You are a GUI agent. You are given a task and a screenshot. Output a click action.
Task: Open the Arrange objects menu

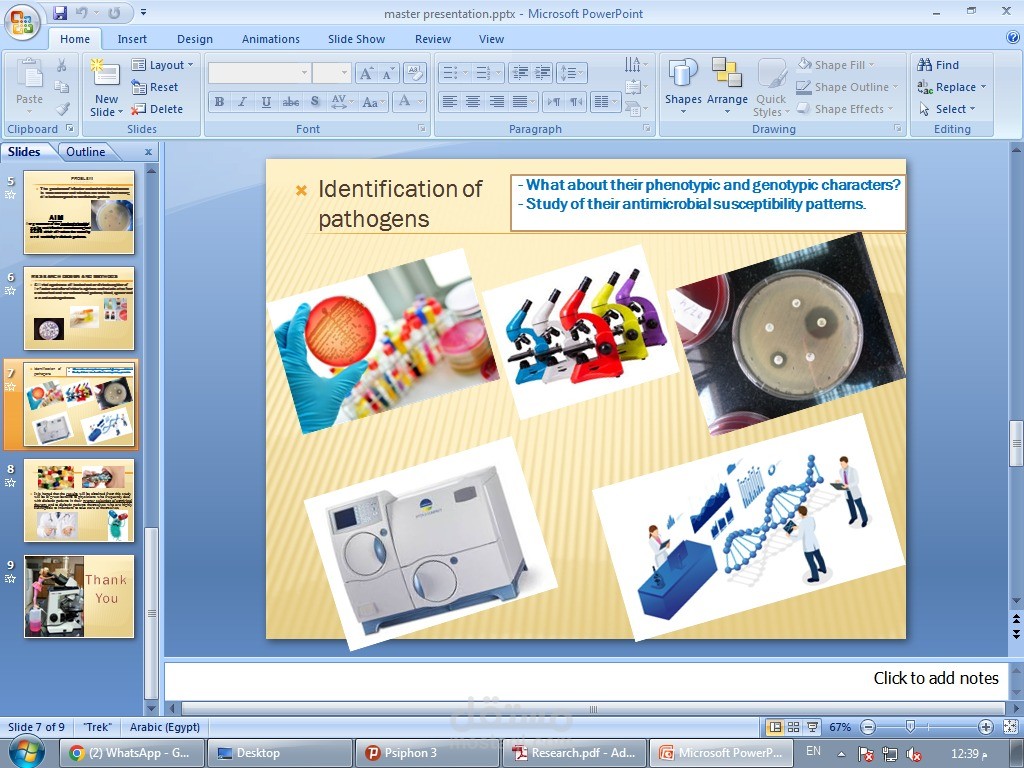(727, 85)
